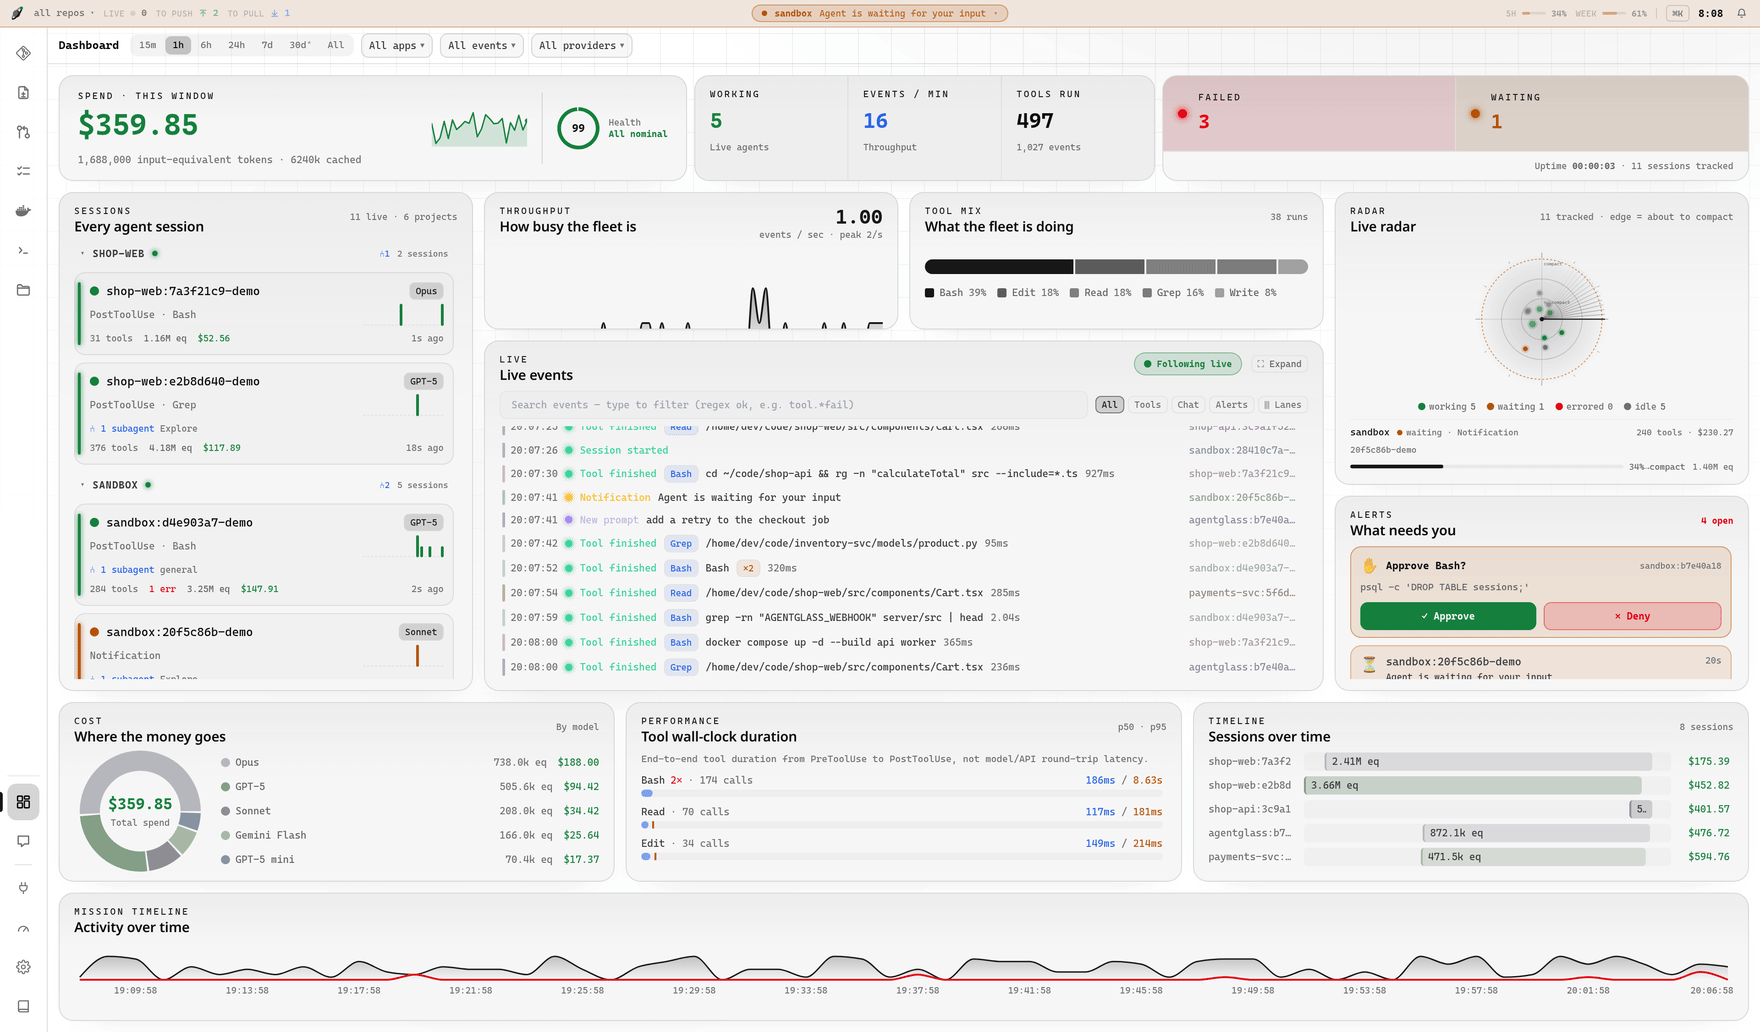
Task: Deny the Bash DROP TABLE request
Action: click(x=1632, y=616)
